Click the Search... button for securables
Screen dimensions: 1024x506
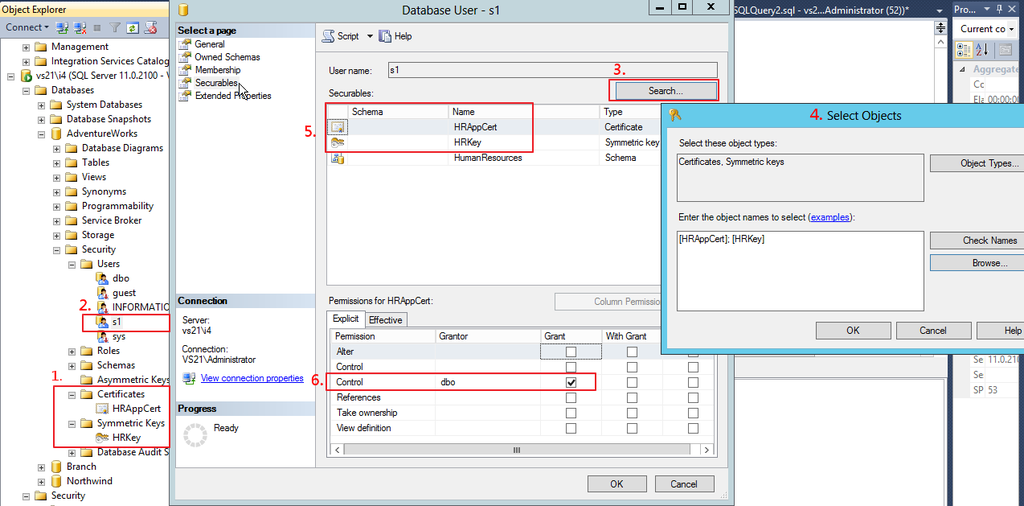pyautogui.click(x=665, y=91)
